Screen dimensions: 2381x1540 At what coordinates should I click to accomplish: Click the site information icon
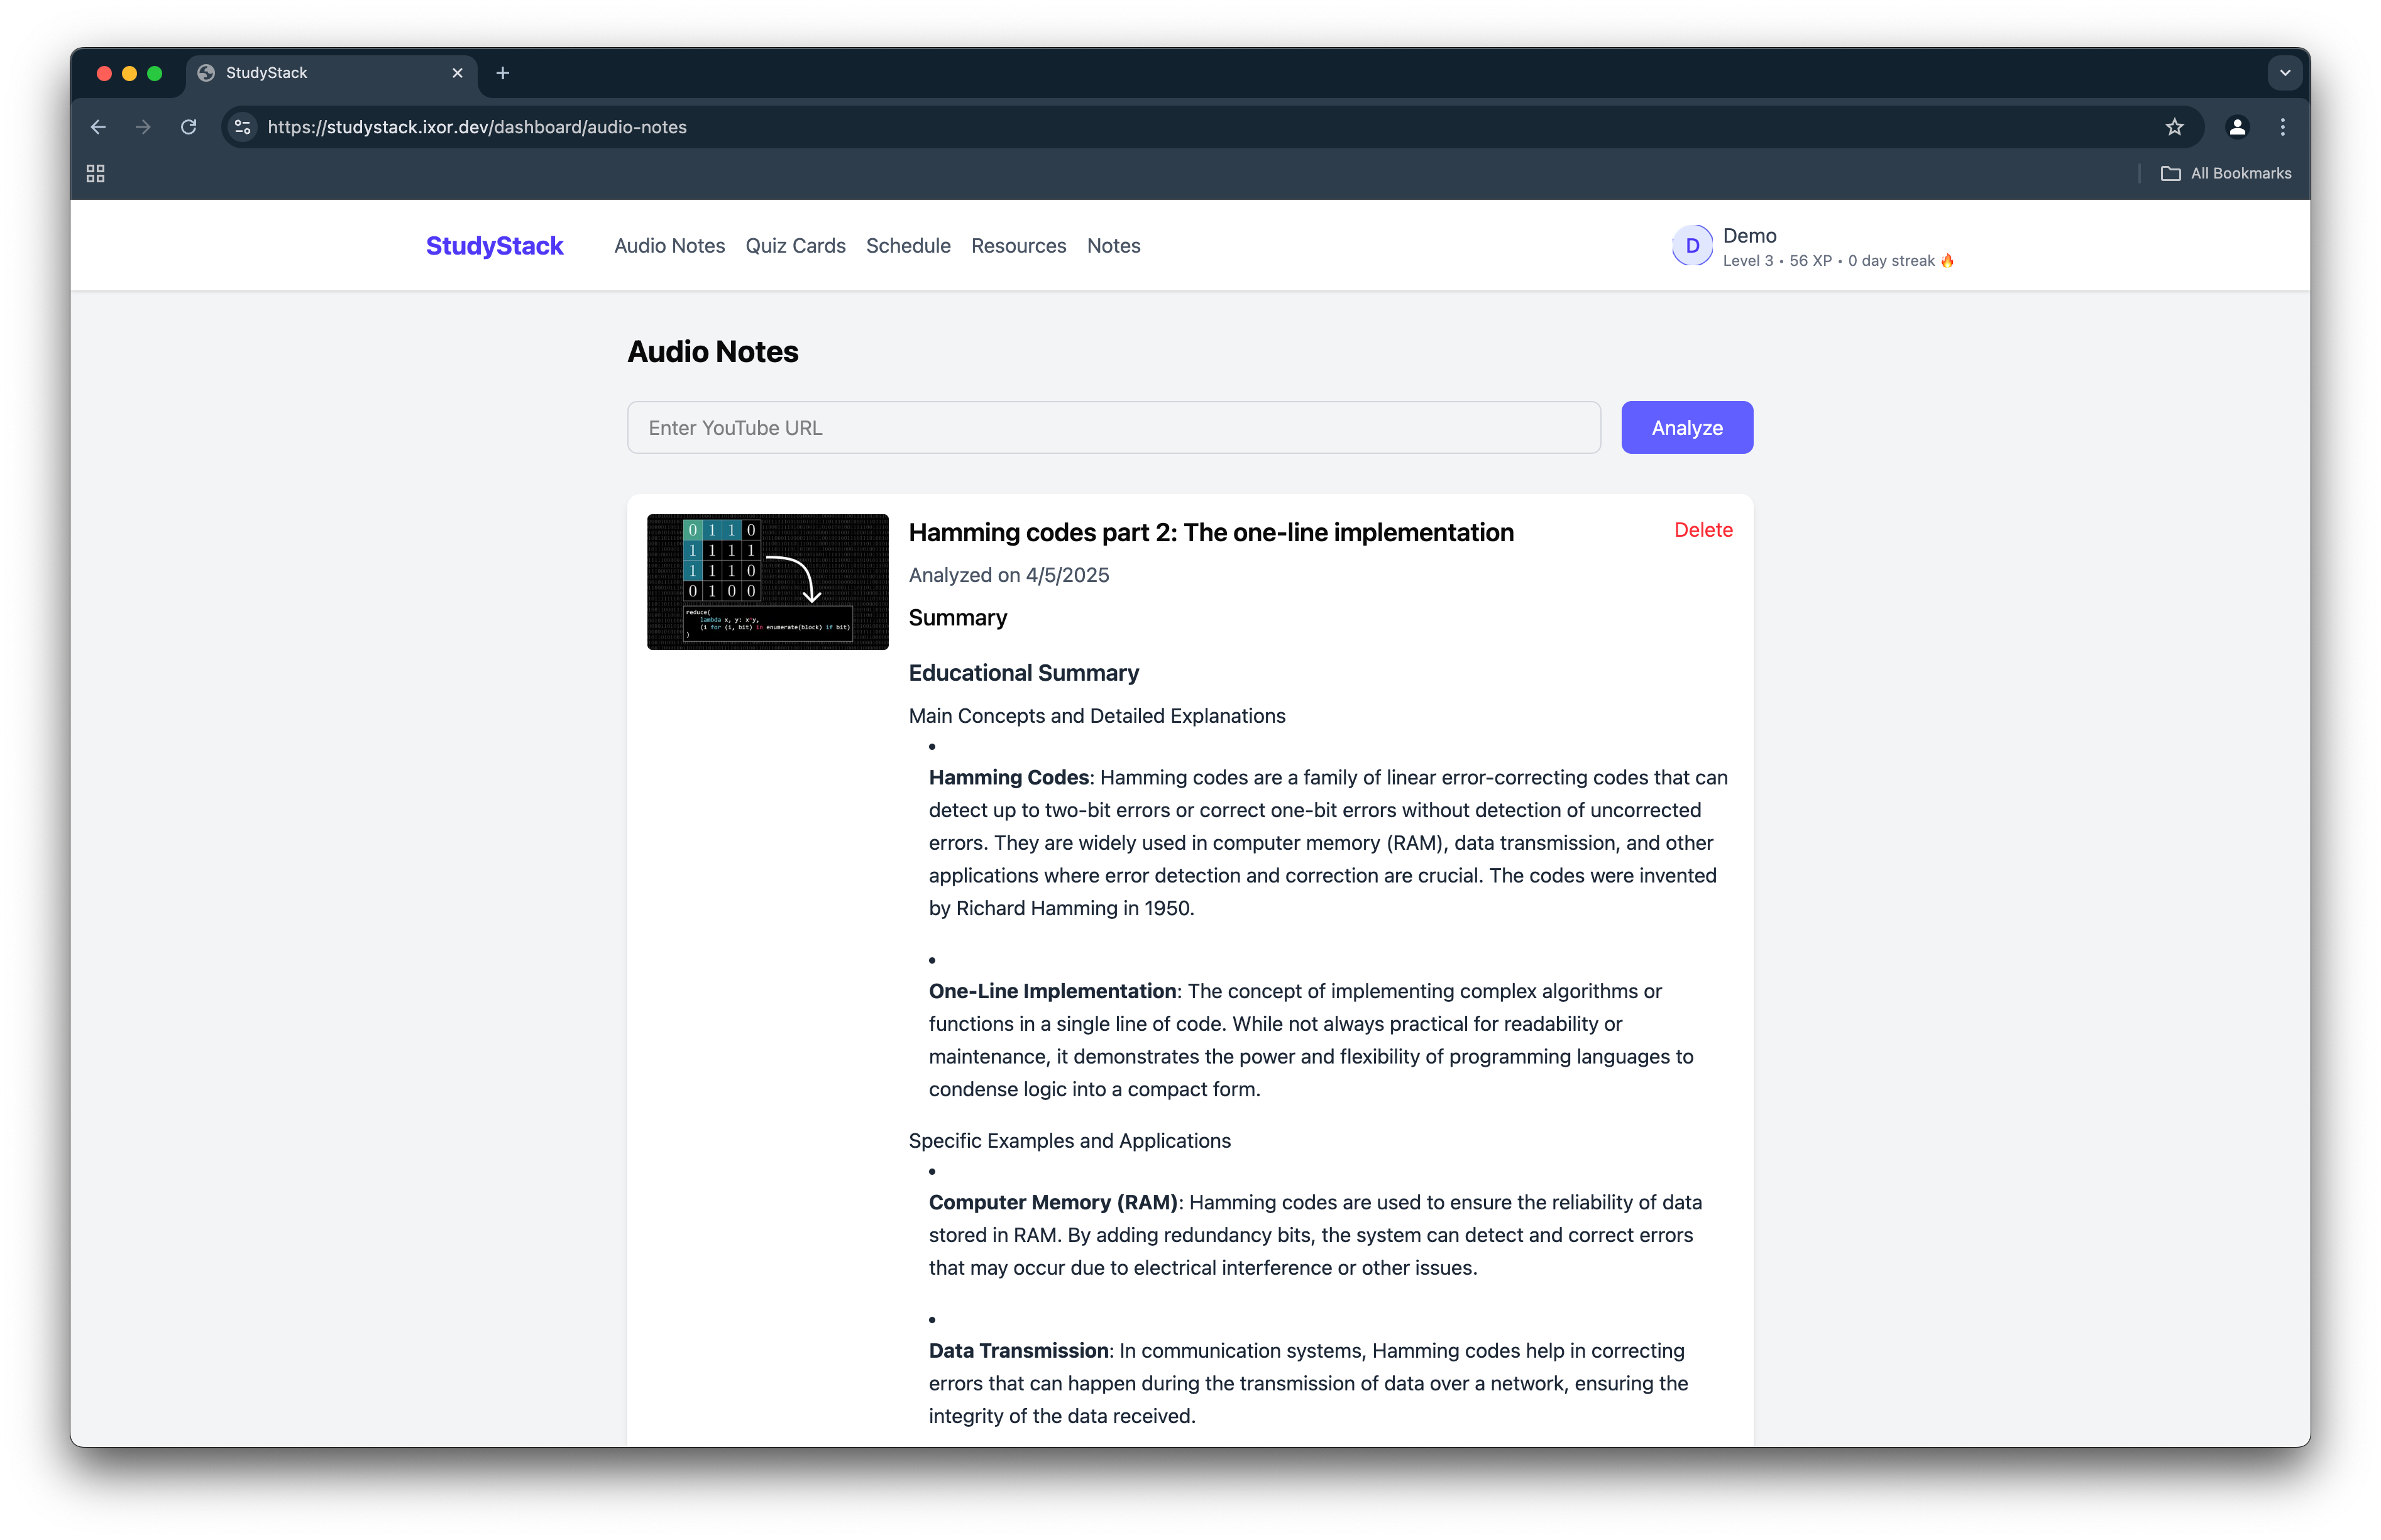point(242,127)
